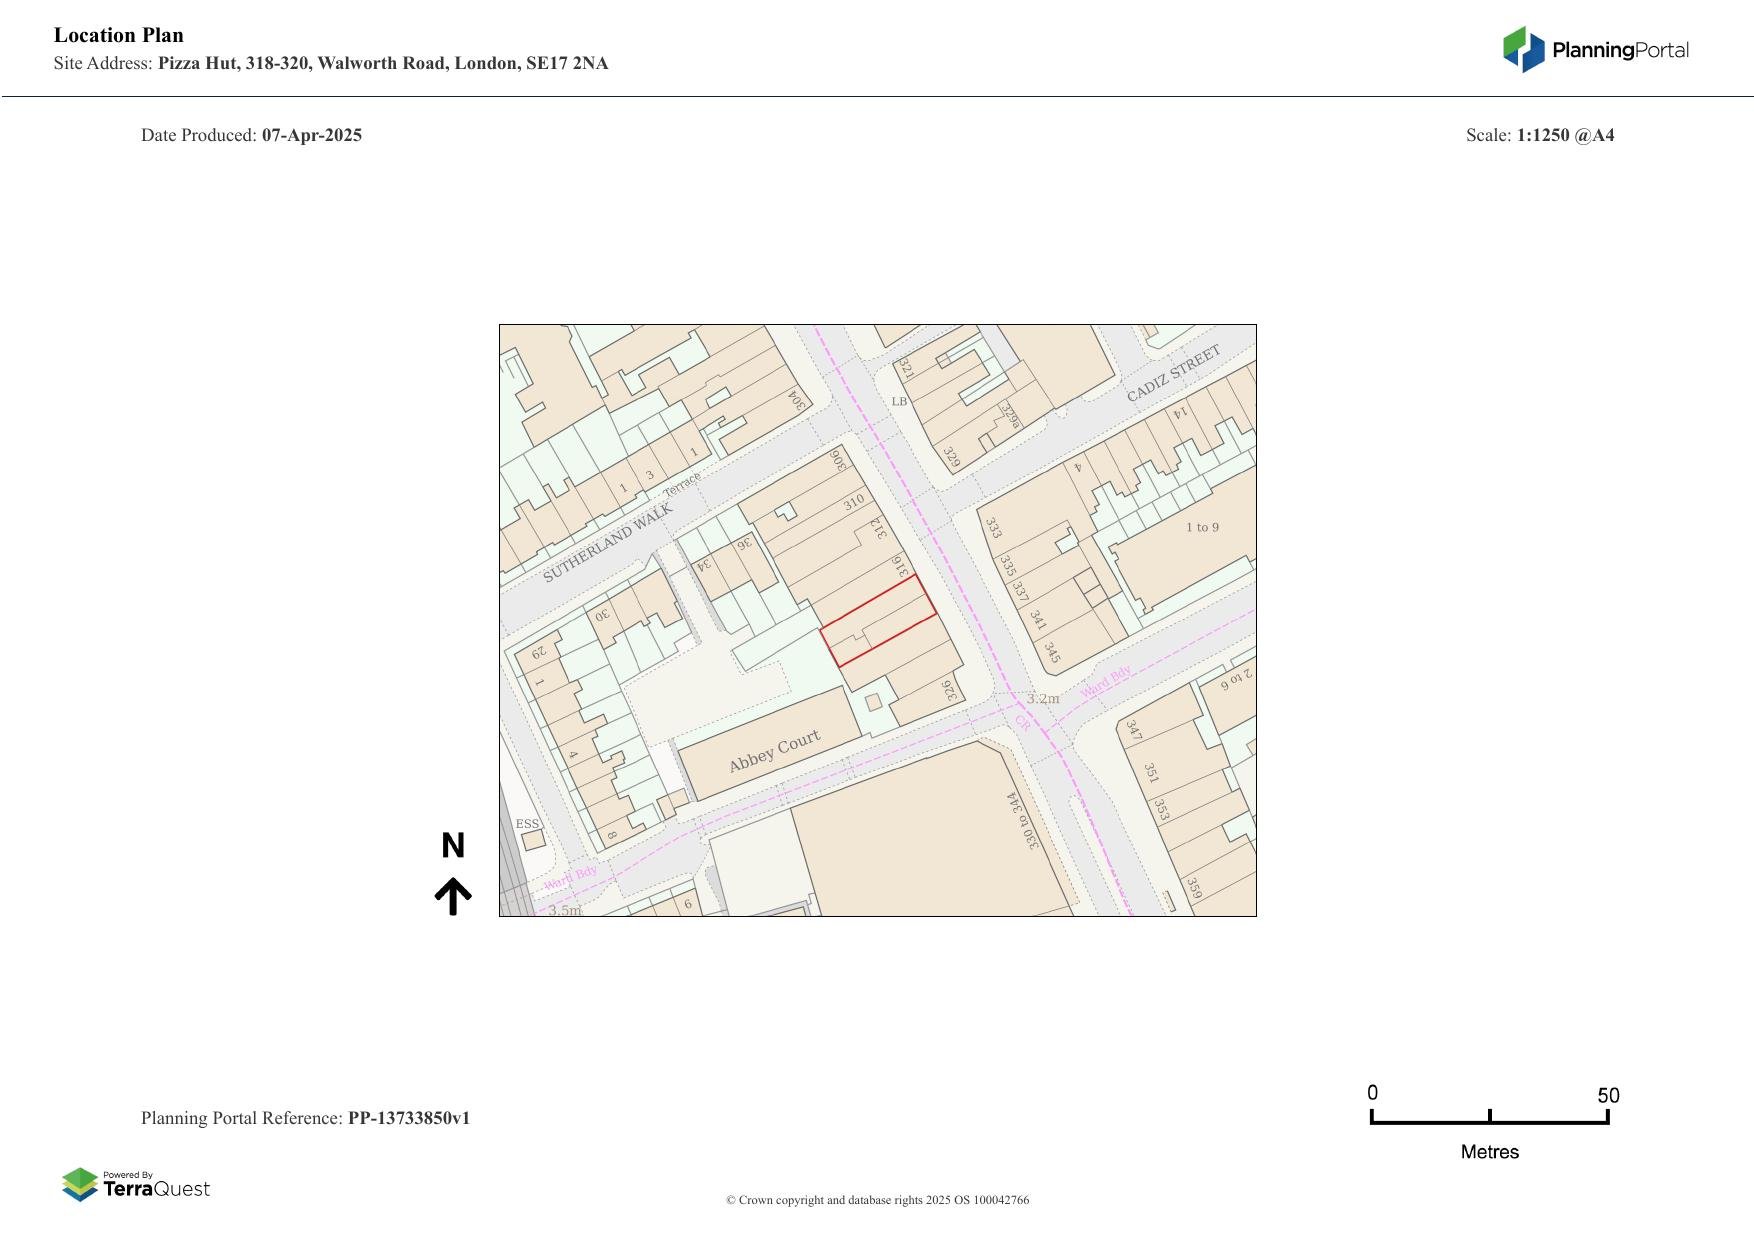Image resolution: width=1754 pixels, height=1241 pixels.
Task: Select the red outlined site boundary
Action: point(878,620)
